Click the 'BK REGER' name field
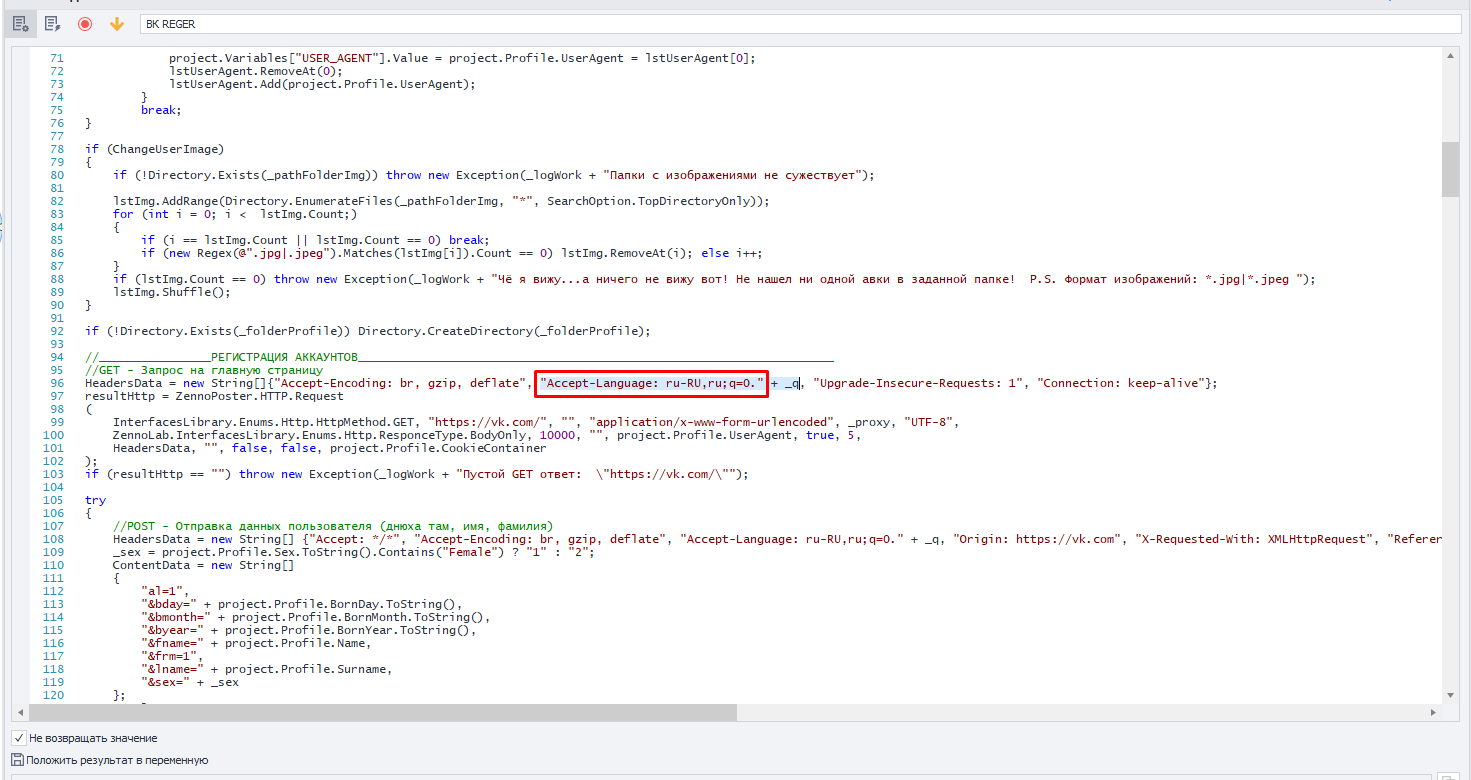 click(800, 24)
